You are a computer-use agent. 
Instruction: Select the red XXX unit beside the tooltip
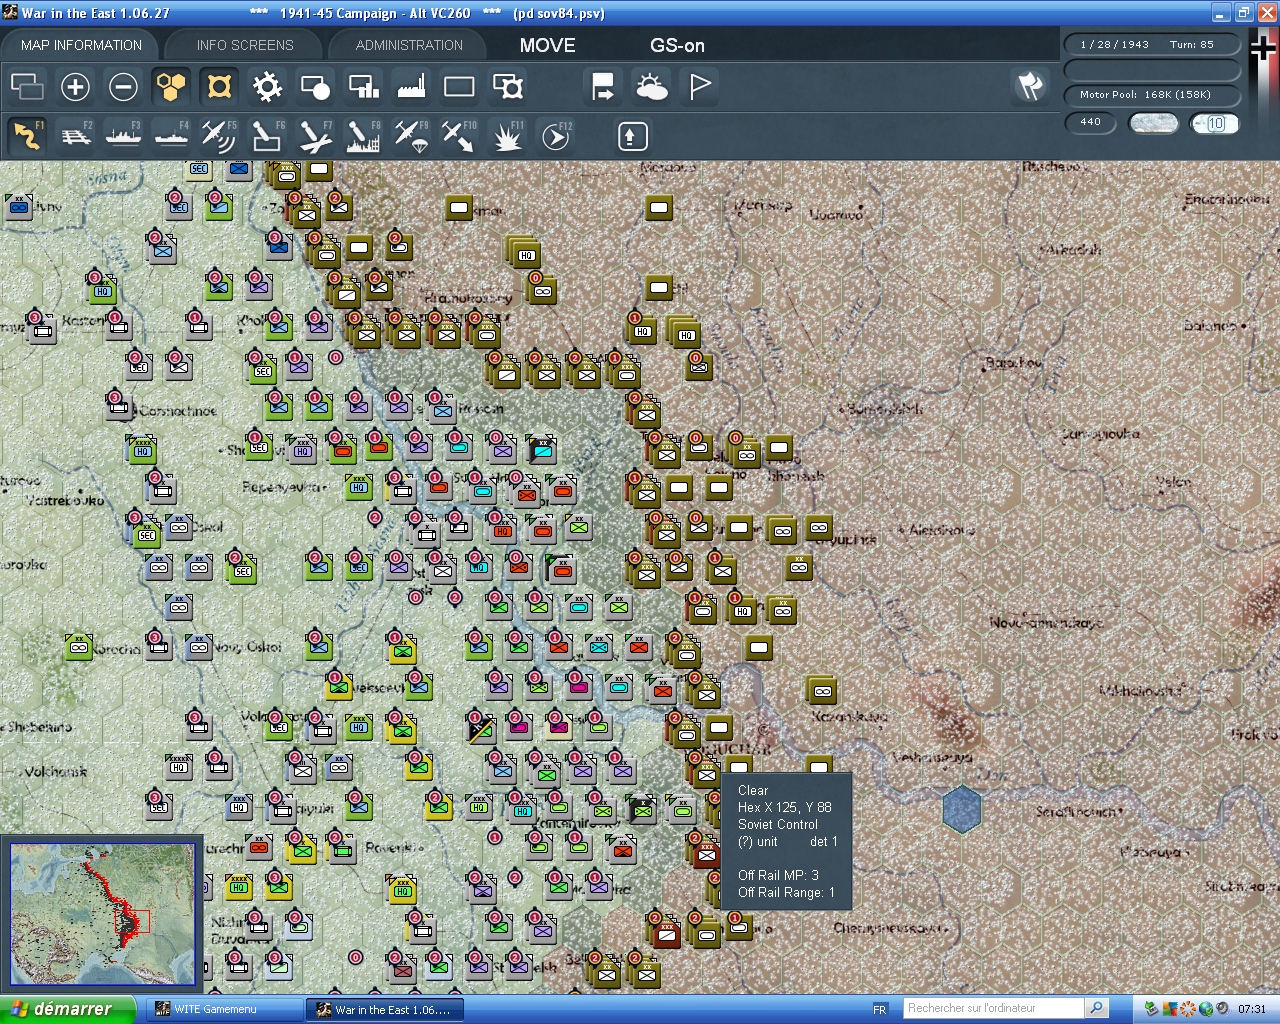coord(706,854)
